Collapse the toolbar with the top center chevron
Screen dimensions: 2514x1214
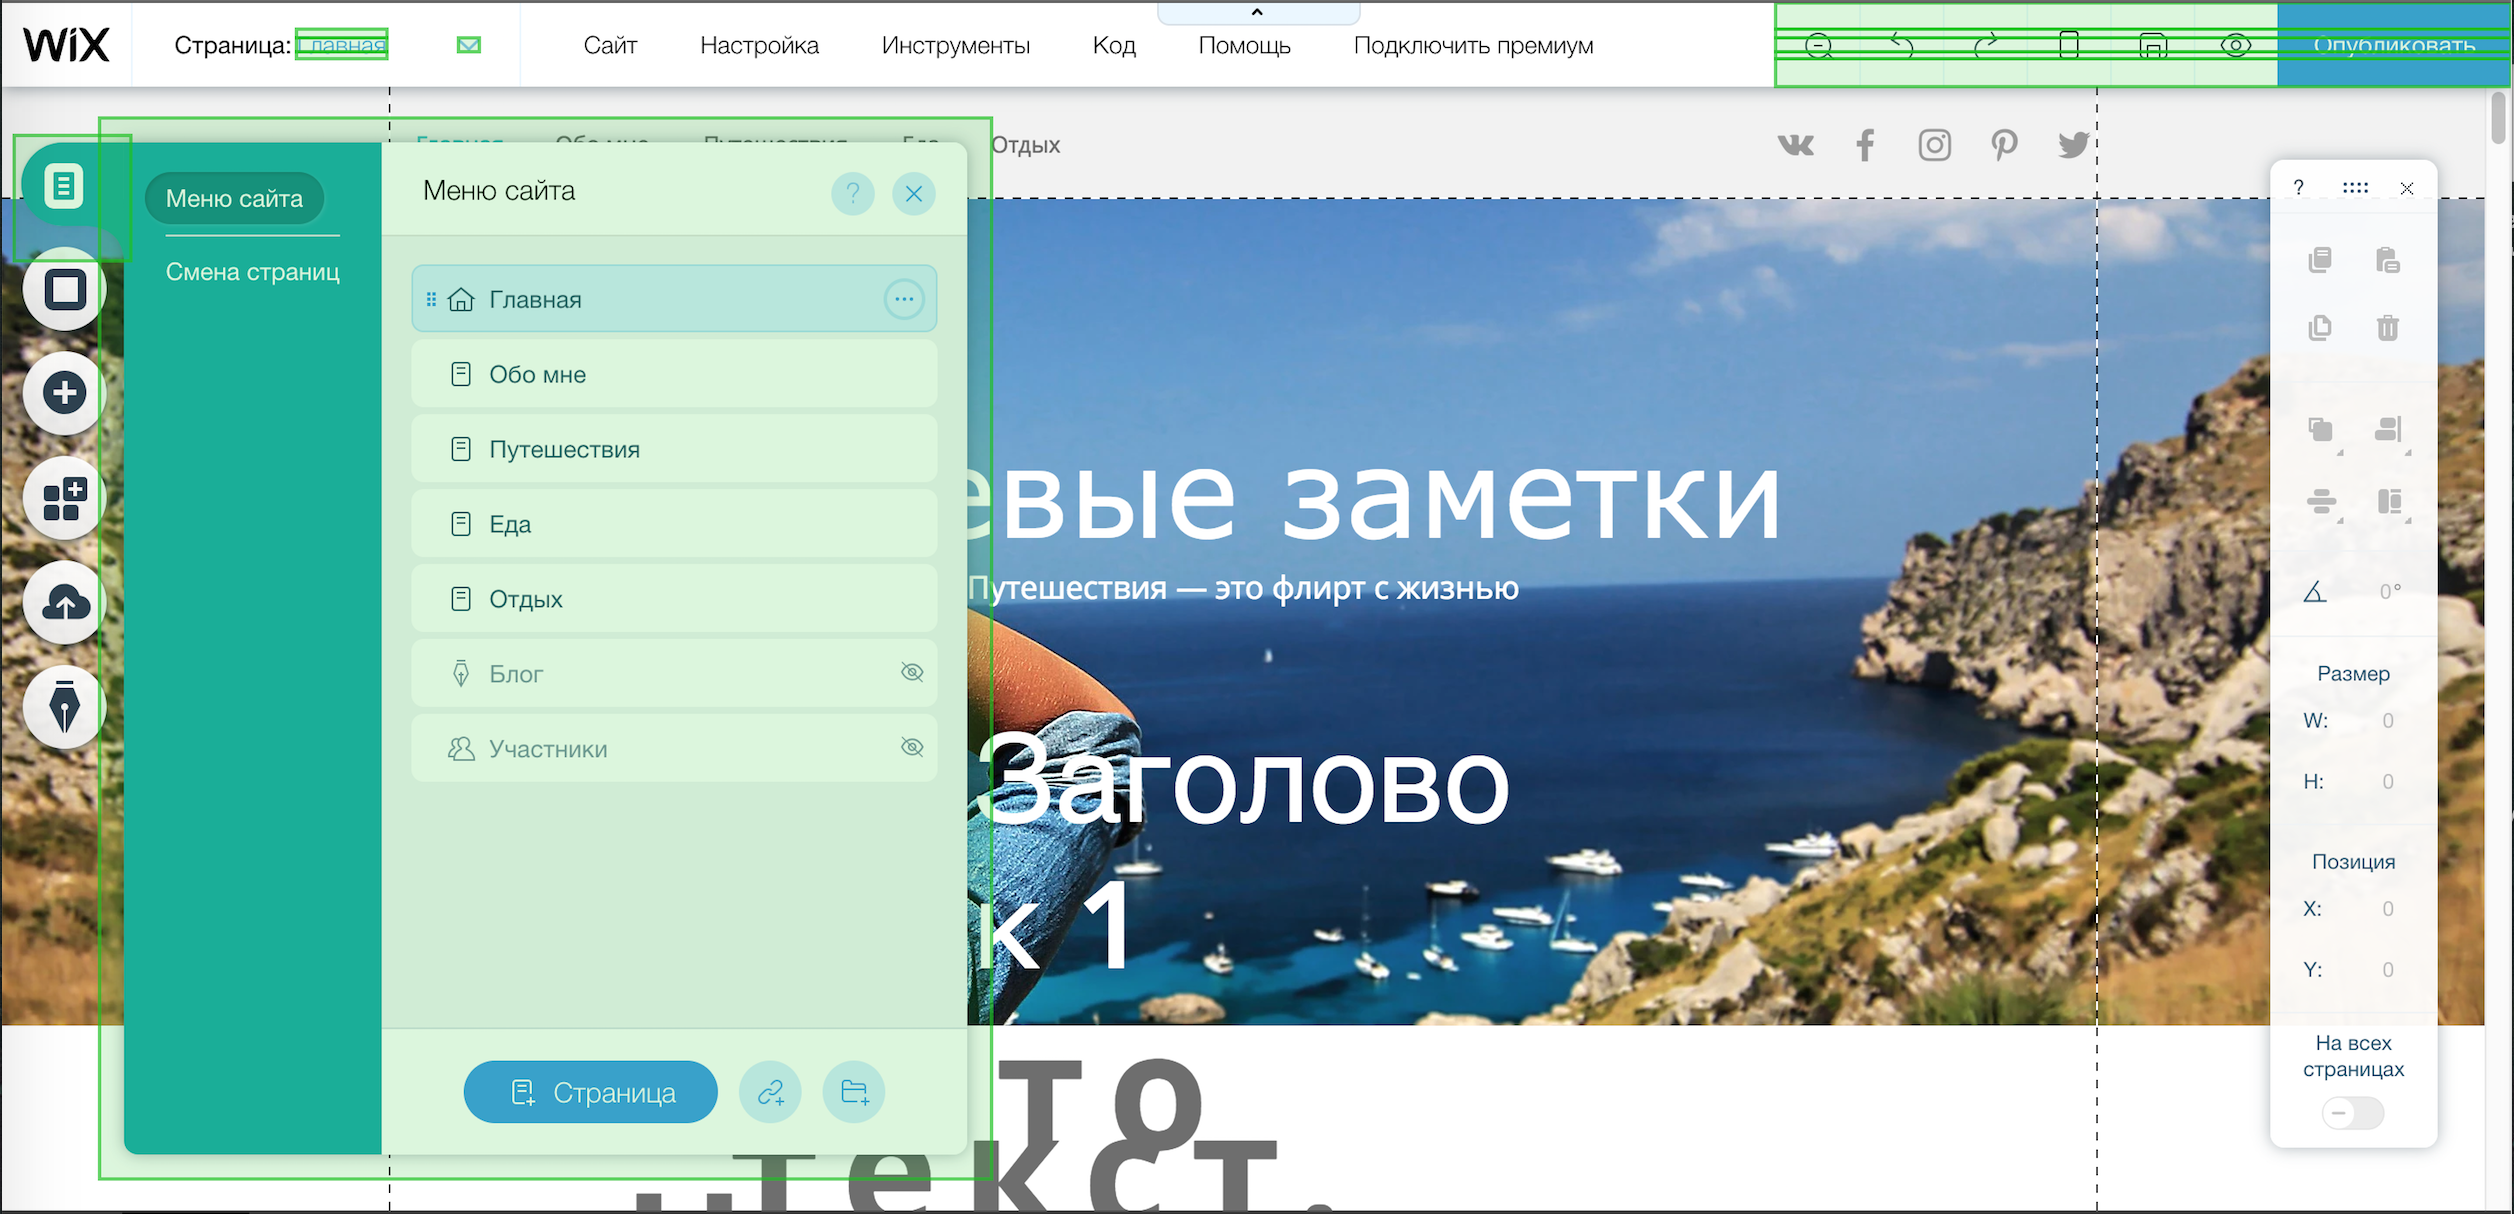pos(1256,13)
